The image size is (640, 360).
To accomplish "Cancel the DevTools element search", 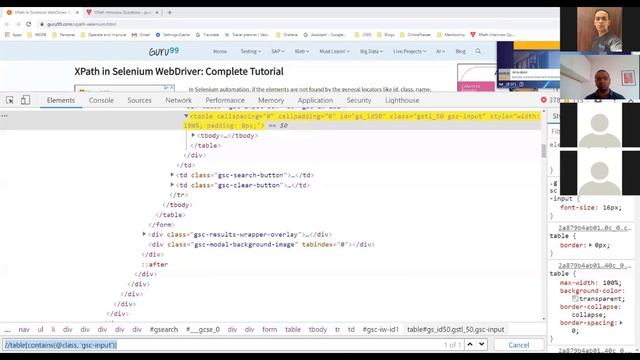I will click(519, 345).
